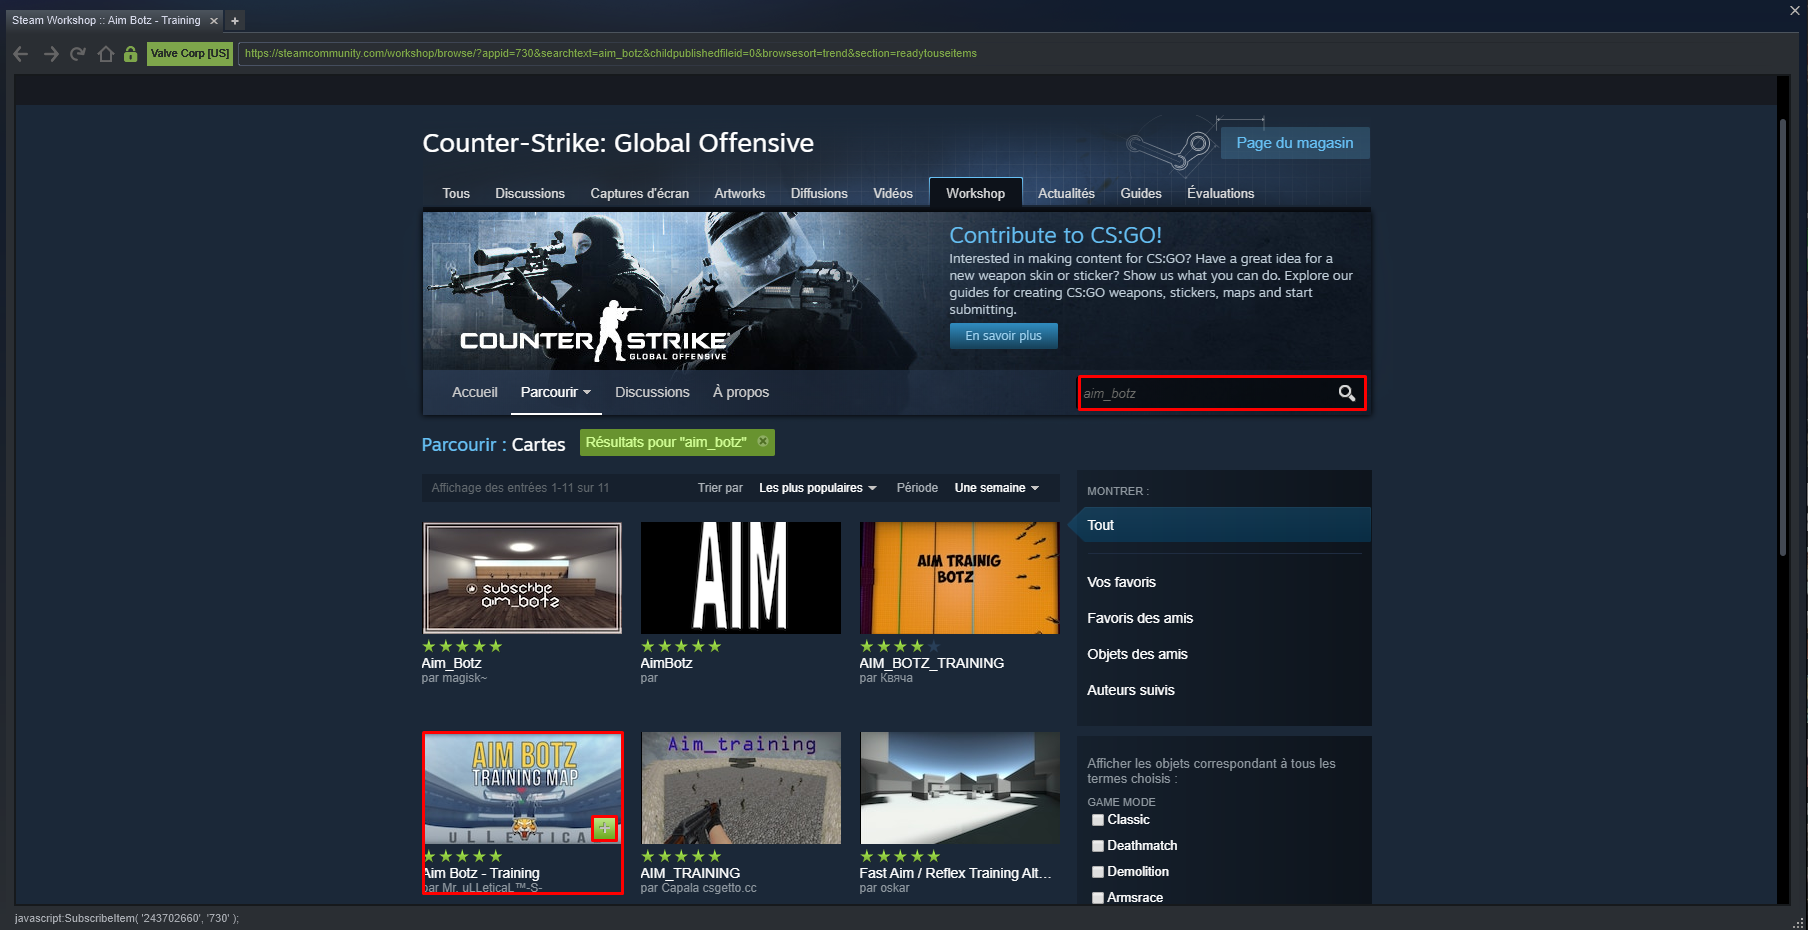Open the Fast Aim Reflex Training thumbnail
Viewport: 1808px width, 930px height.
pos(959,788)
